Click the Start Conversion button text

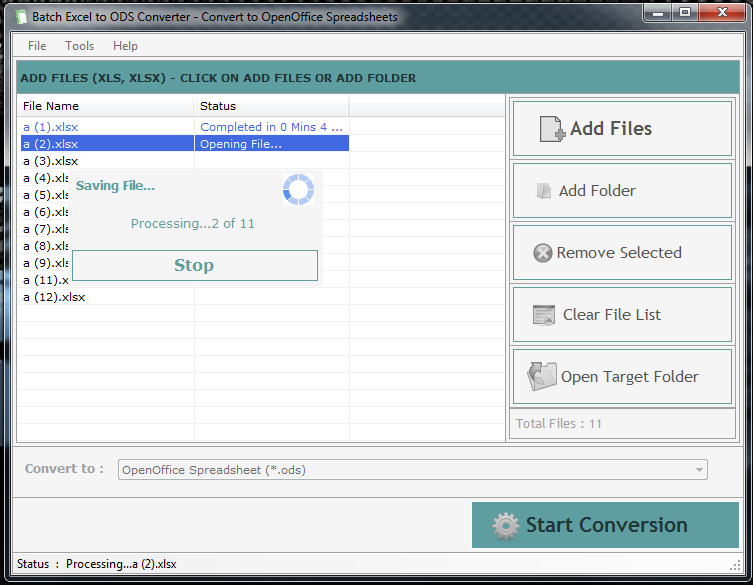click(x=607, y=525)
